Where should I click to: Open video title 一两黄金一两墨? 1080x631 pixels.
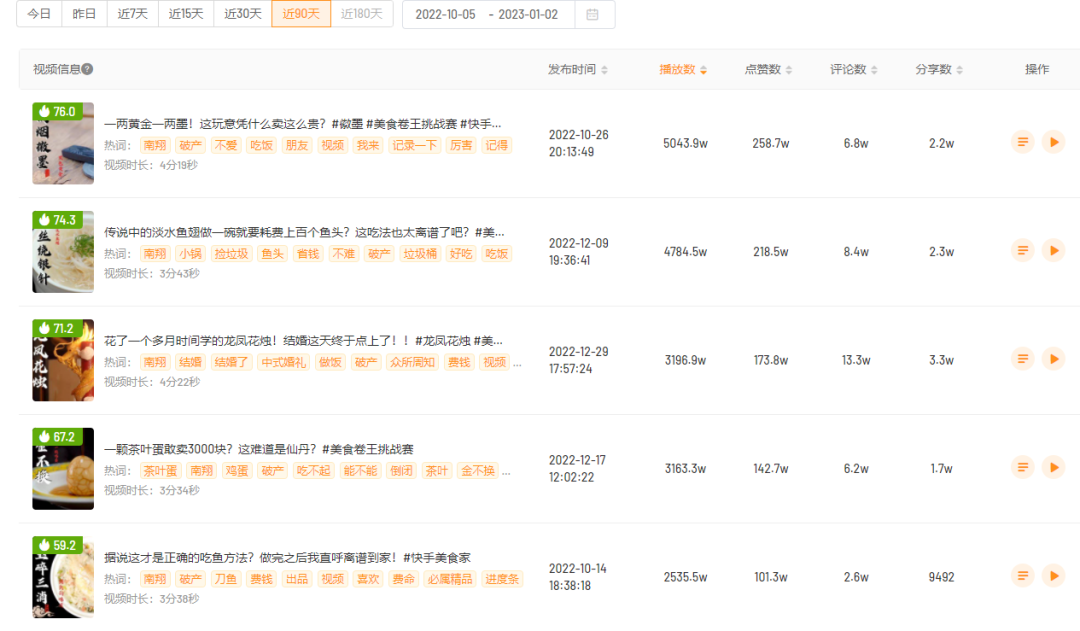302,124
